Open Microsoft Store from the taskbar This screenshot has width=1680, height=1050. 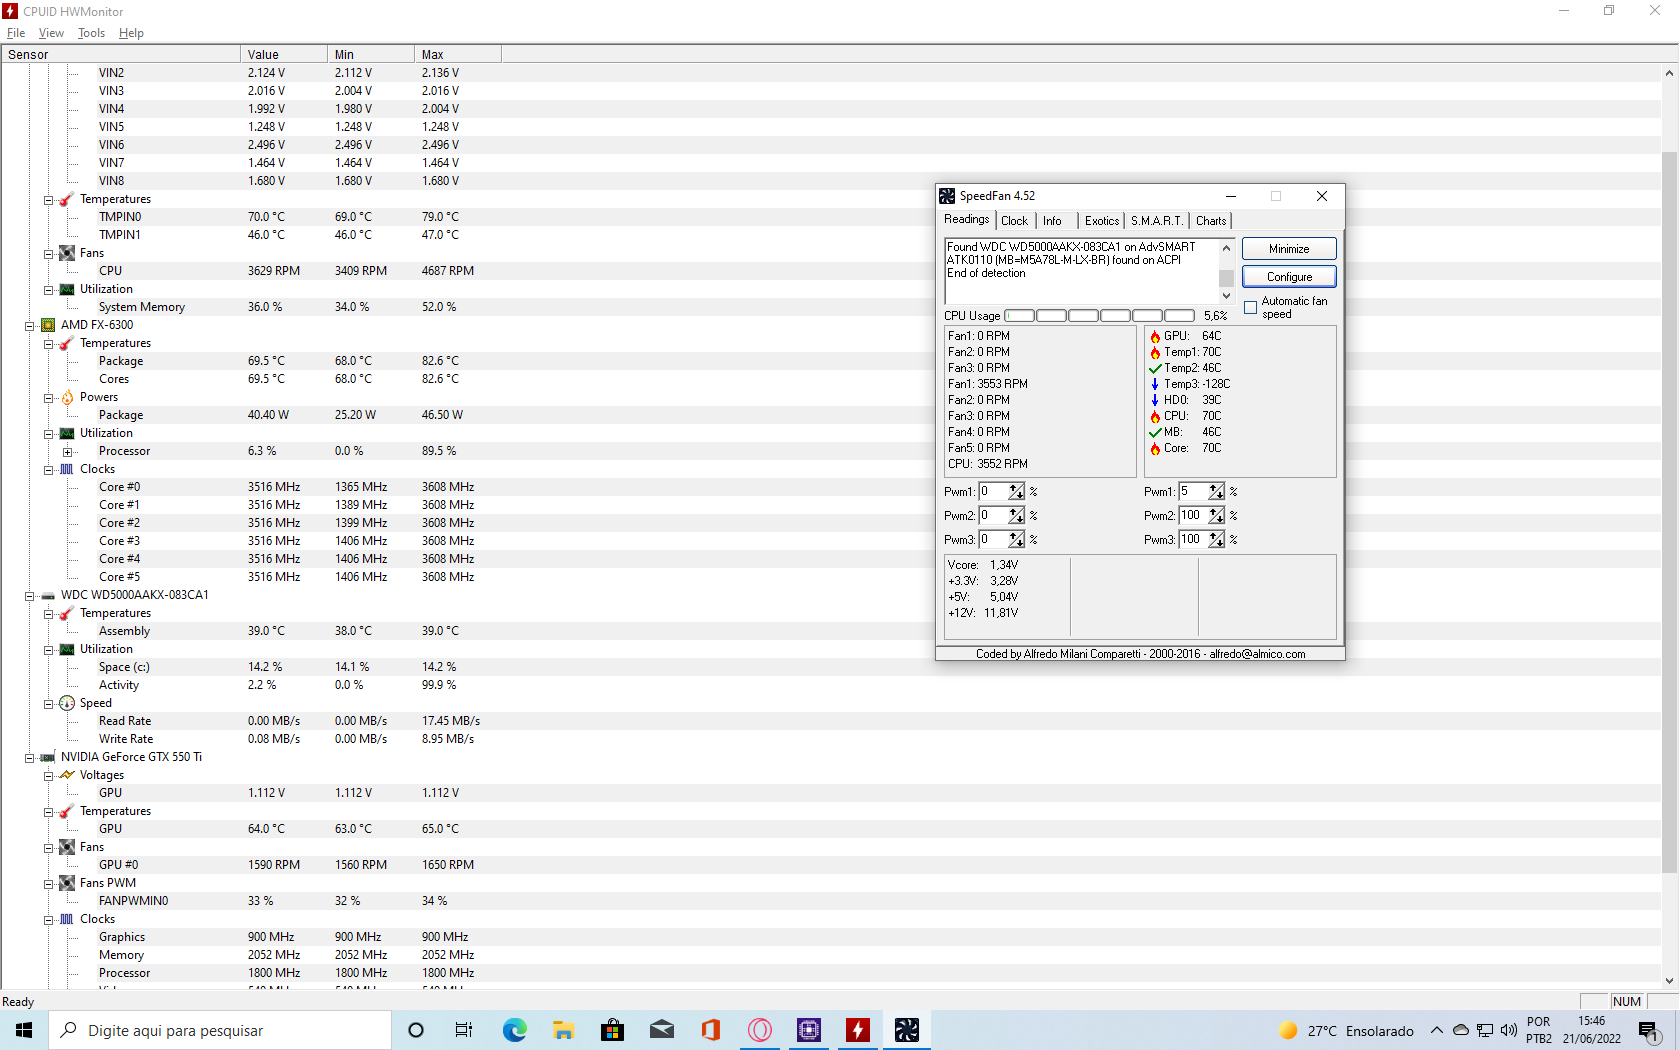pos(612,1030)
